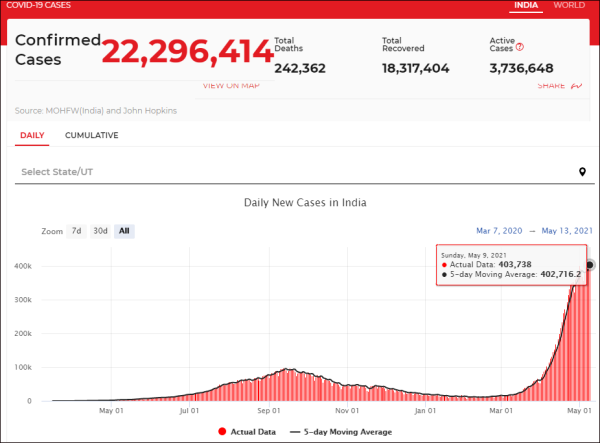Switch to the WORLD tab
Viewport: 600px width, 443px height.
pyautogui.click(x=569, y=5)
